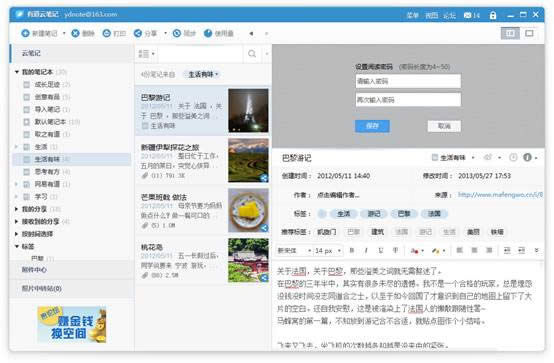Viewport: 554px width, 363px height.
Task: Click the 游记 tag chip
Action: [x=374, y=213]
